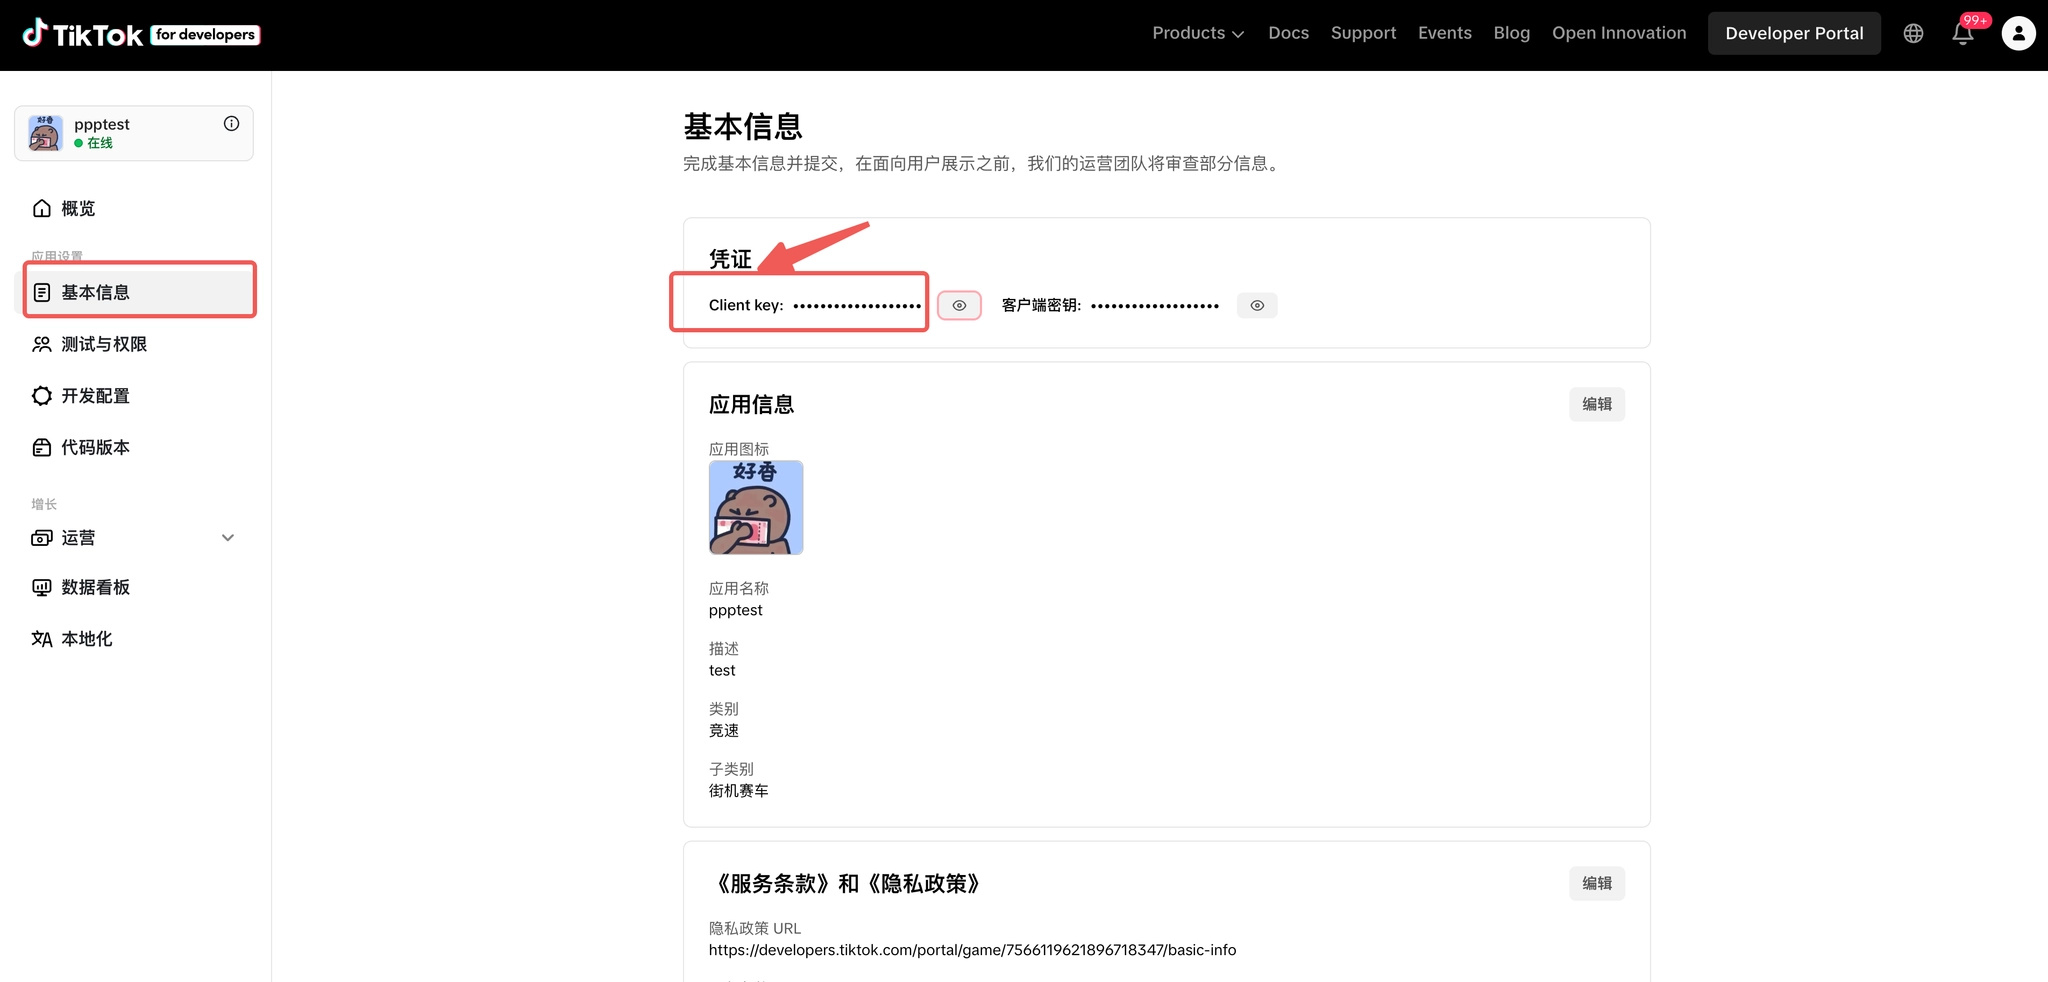Click the ppptest app avatar in sidebar
2048x982 pixels.
[45, 133]
